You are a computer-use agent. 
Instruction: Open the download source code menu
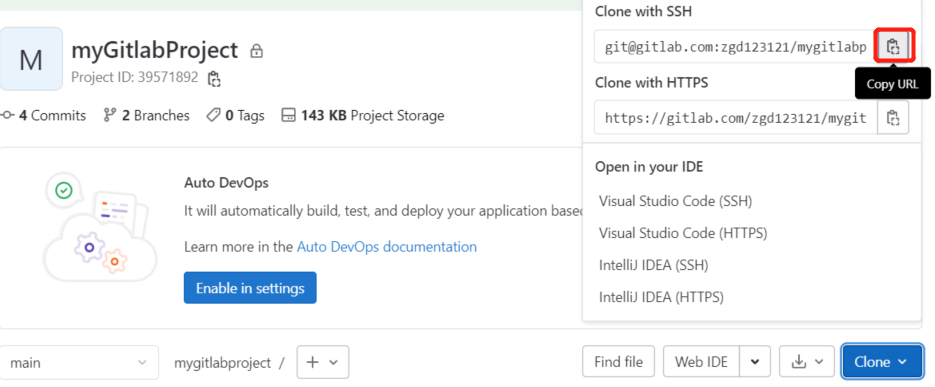point(807,362)
